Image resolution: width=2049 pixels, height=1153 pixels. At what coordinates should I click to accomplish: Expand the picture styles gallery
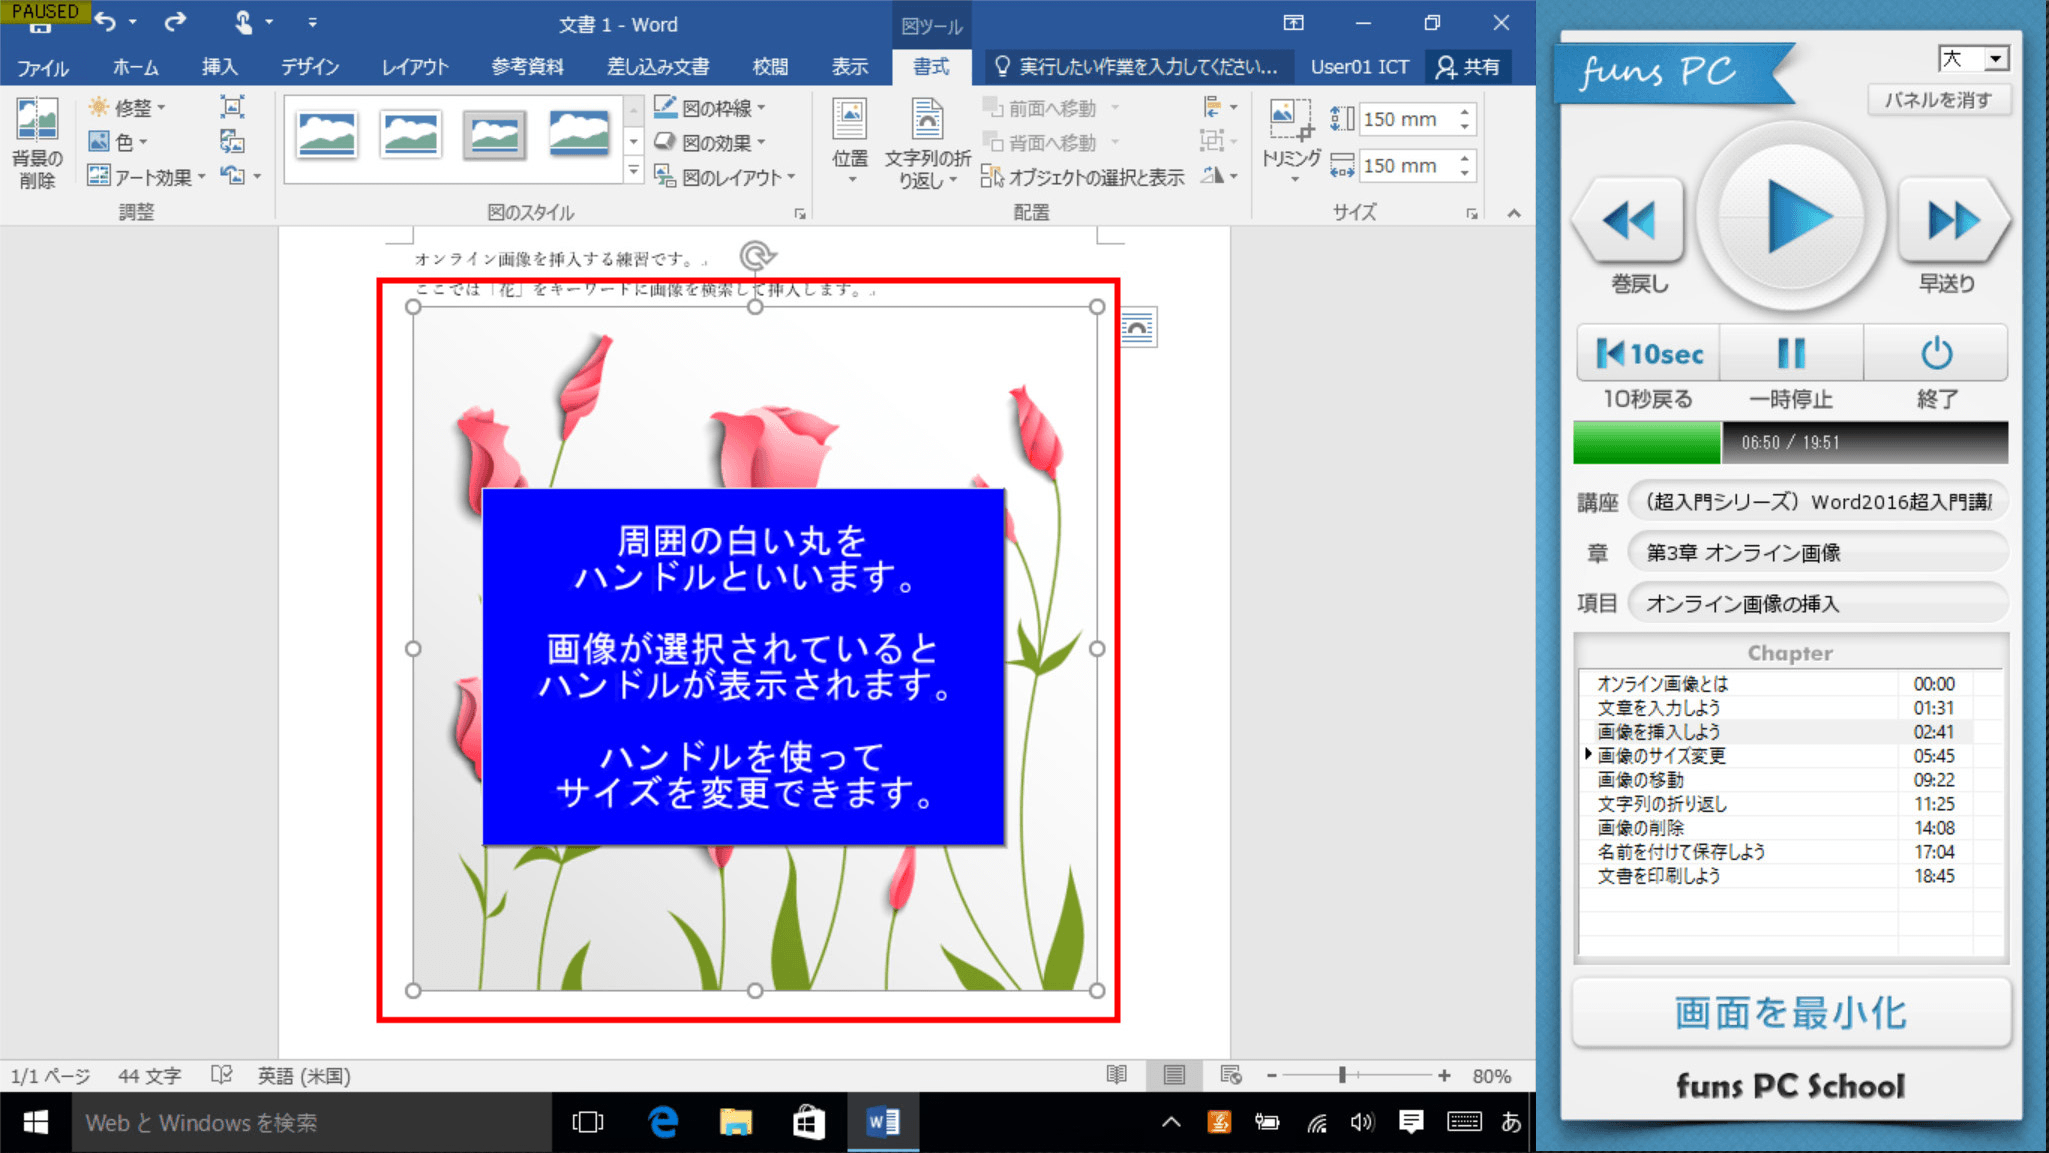633,170
